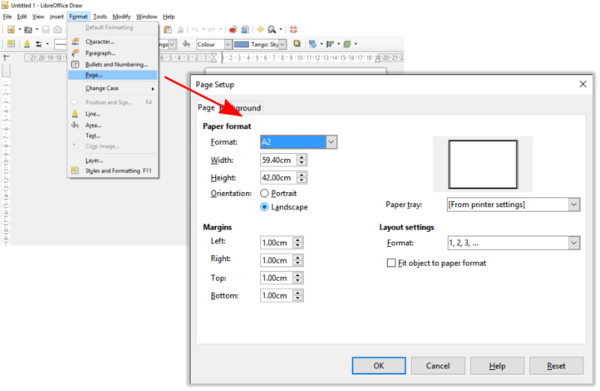Viewport: 600px width, 391px height.
Task: Click the page preview thumbnail
Action: [483, 164]
